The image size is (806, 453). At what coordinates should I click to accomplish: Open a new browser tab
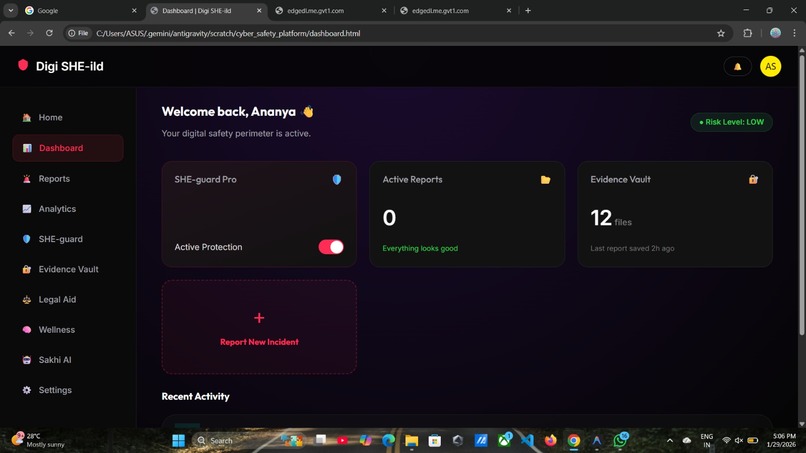click(528, 11)
